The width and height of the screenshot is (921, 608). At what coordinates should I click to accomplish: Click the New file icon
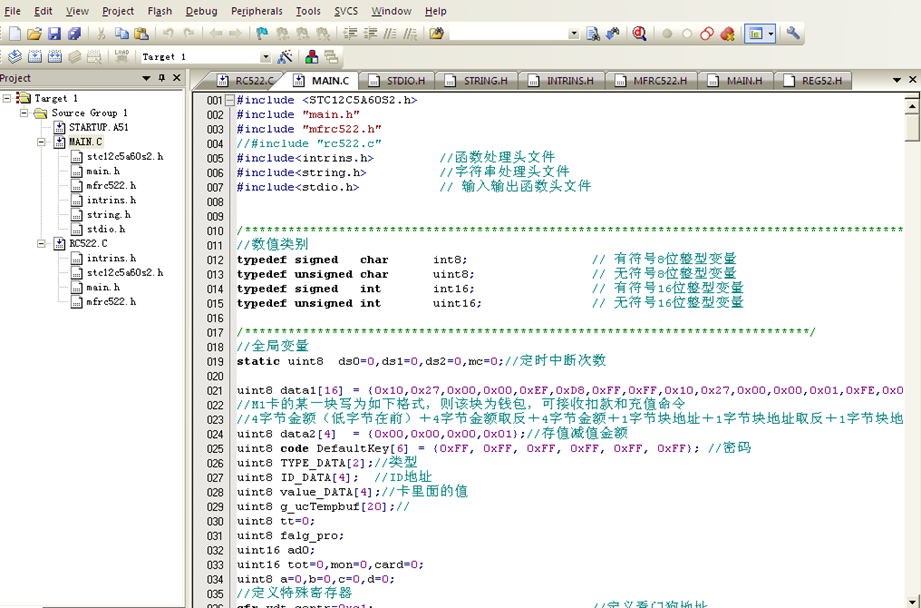click(13, 34)
